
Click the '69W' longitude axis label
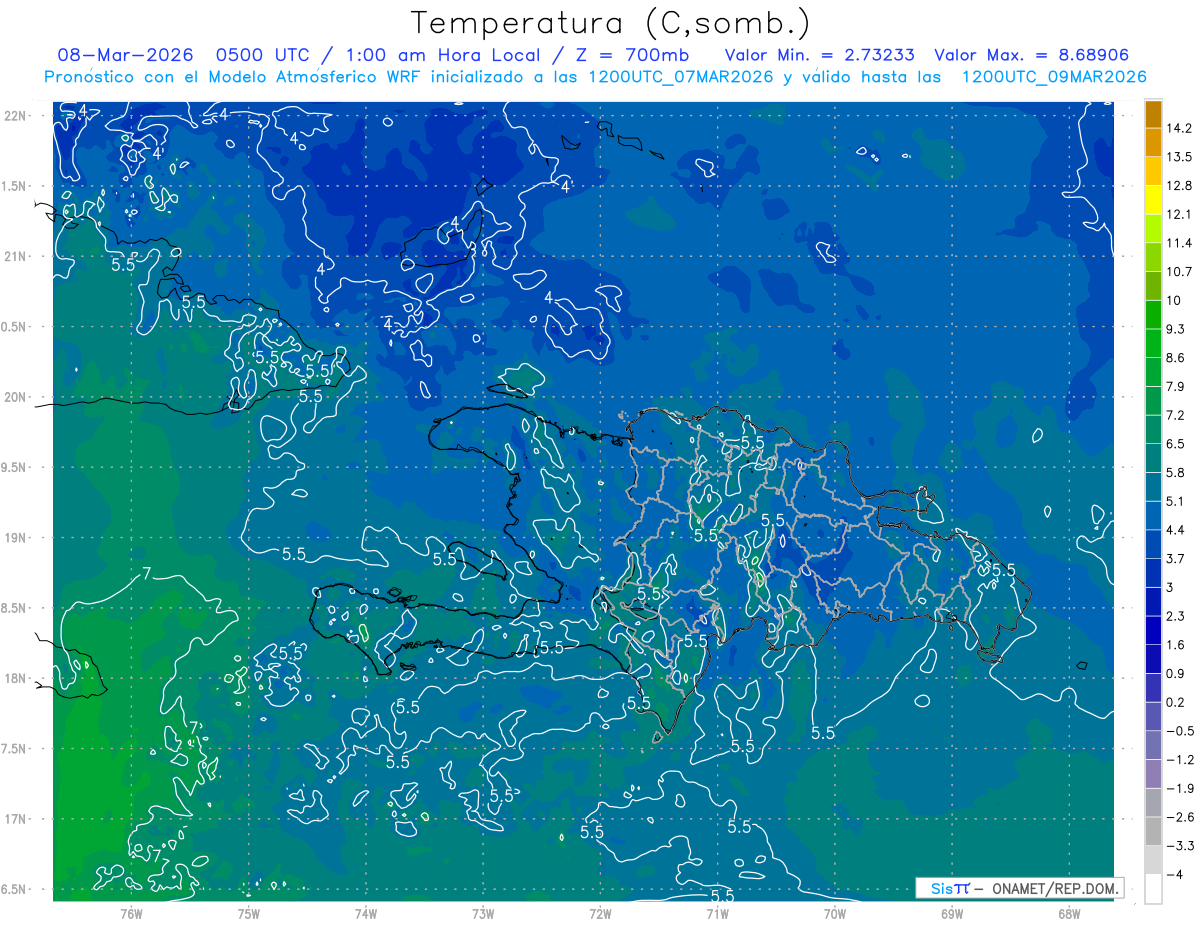[952, 913]
